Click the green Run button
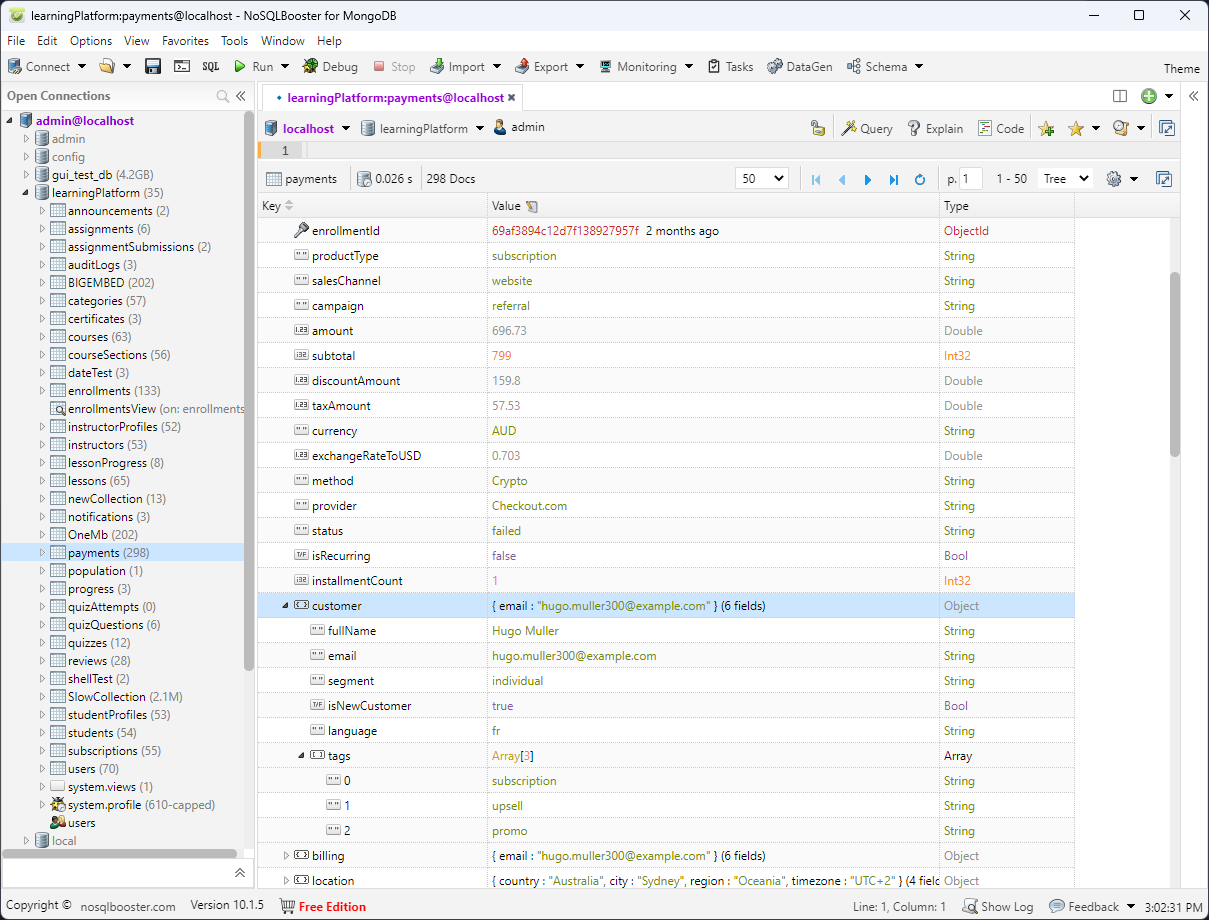The height and width of the screenshot is (920, 1209). (253, 67)
